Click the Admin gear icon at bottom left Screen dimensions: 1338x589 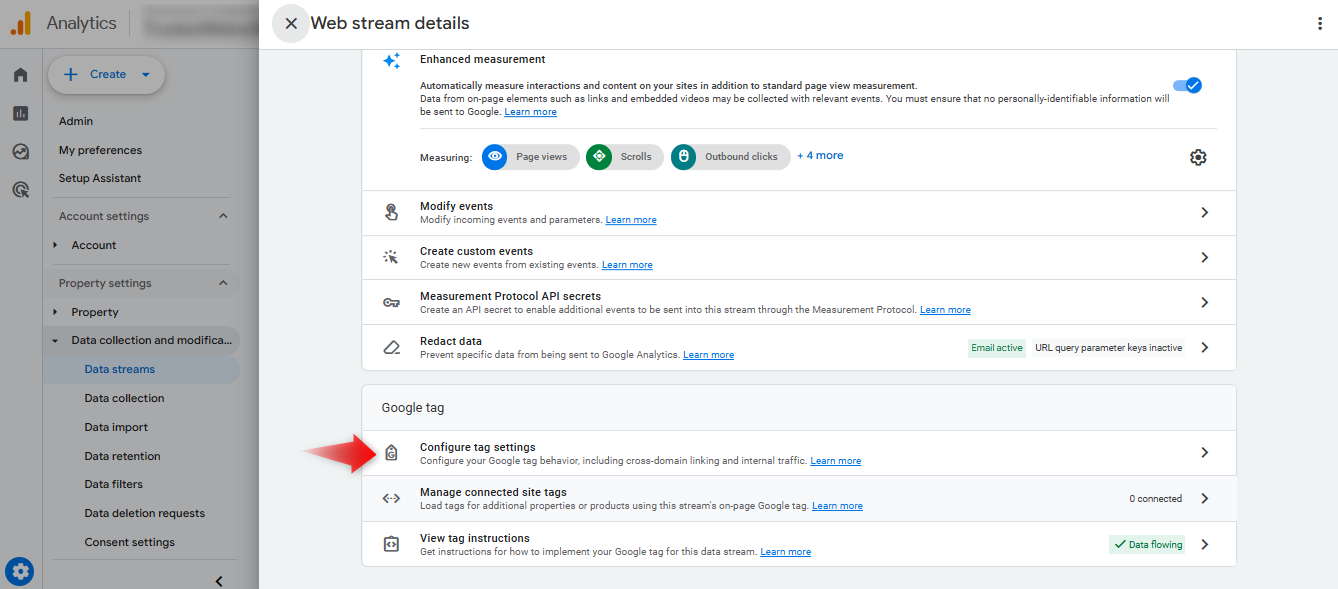point(20,572)
